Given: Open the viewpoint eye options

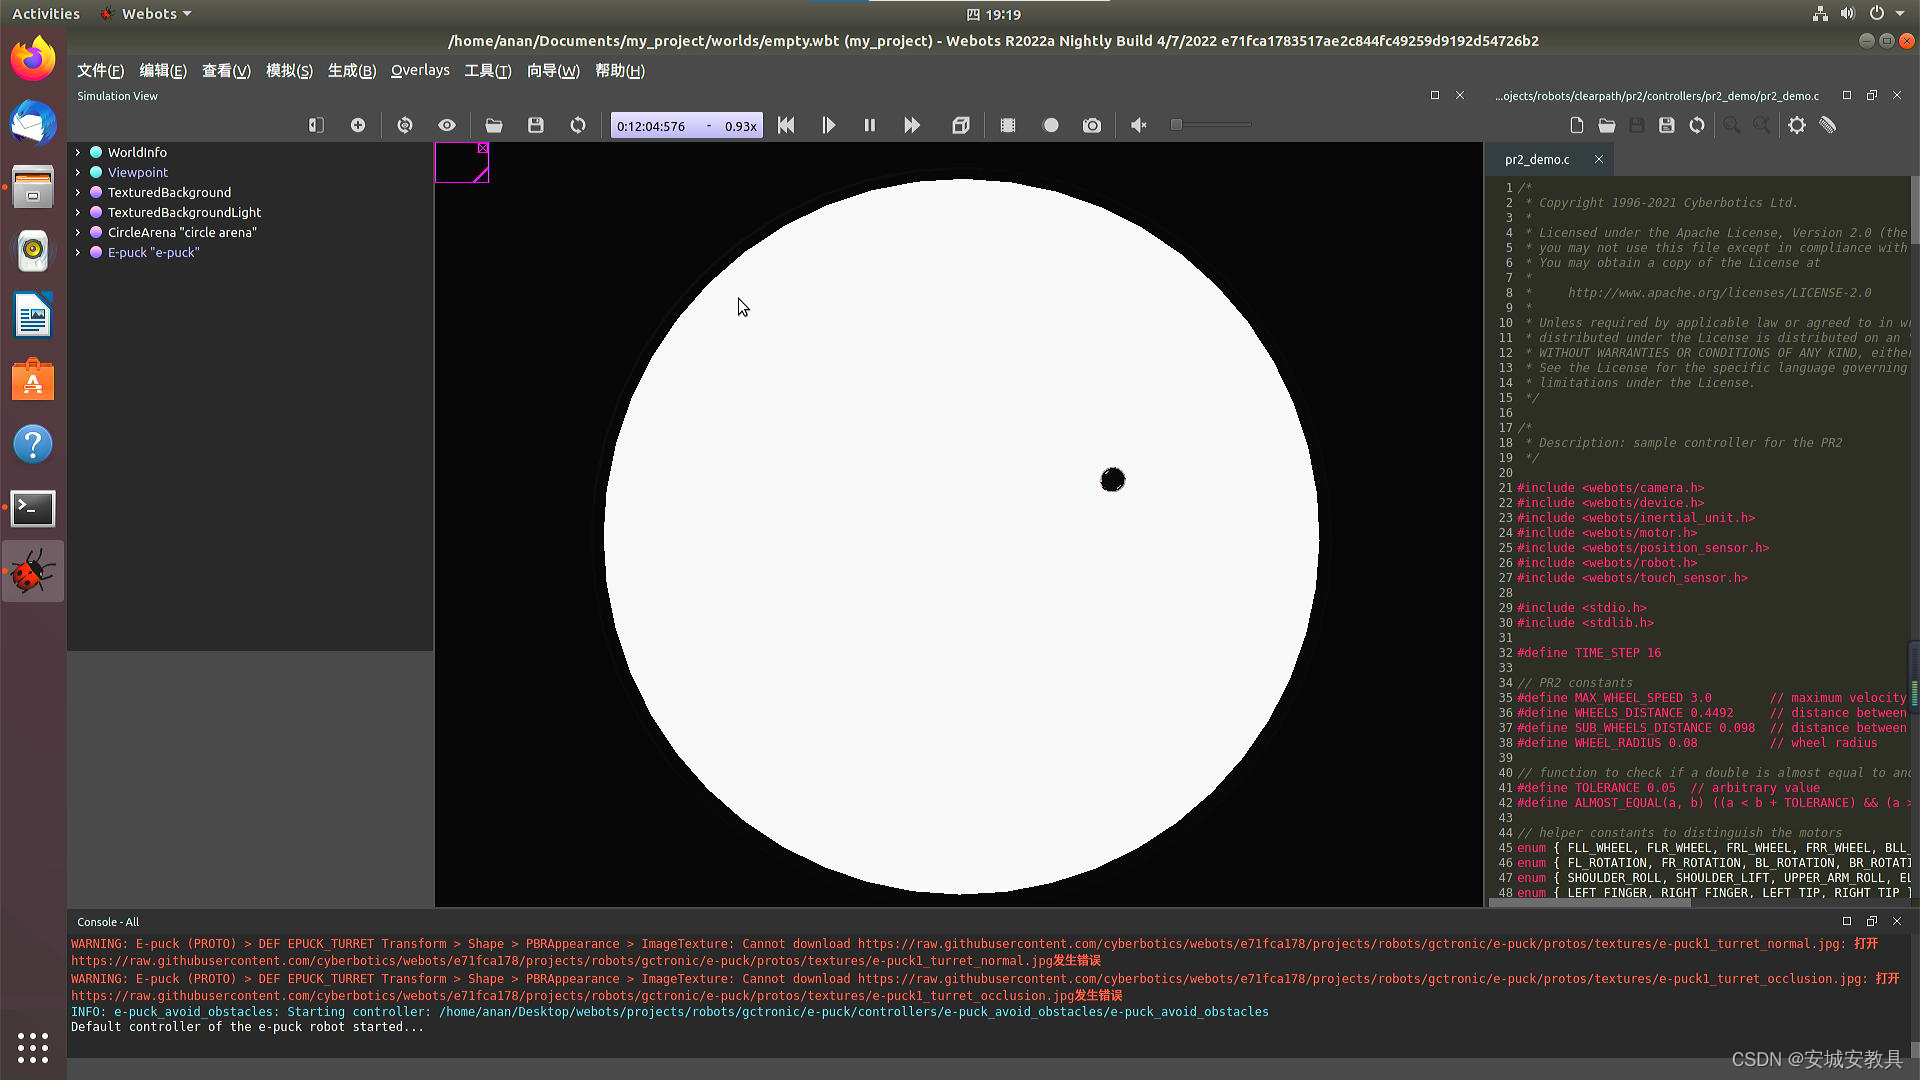Looking at the screenshot, I should 447,125.
